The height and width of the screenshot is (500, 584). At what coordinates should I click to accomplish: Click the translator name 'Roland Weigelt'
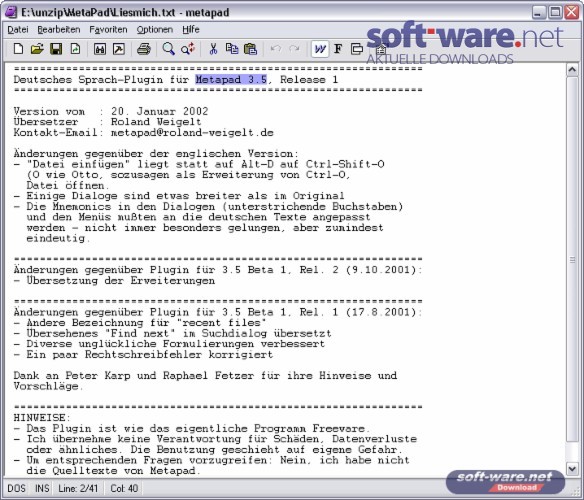pyautogui.click(x=156, y=122)
